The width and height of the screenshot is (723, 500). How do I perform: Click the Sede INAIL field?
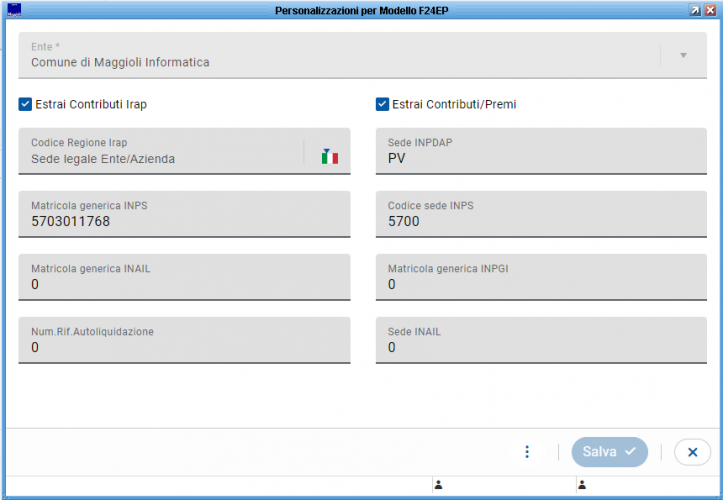[541, 340]
